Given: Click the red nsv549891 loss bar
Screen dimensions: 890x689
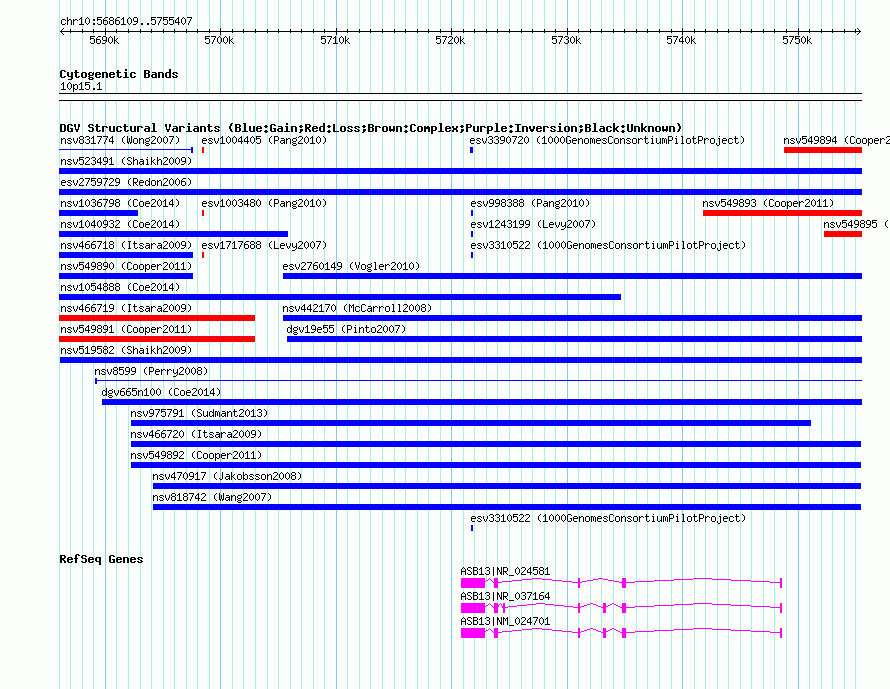Looking at the screenshot, I should 157,339.
